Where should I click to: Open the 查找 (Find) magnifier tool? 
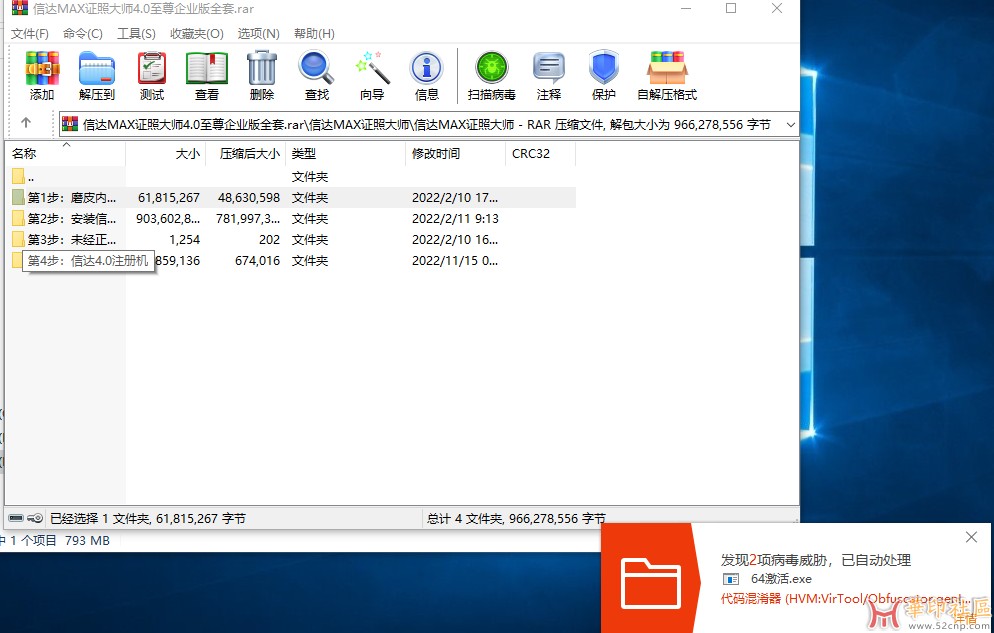point(316,75)
